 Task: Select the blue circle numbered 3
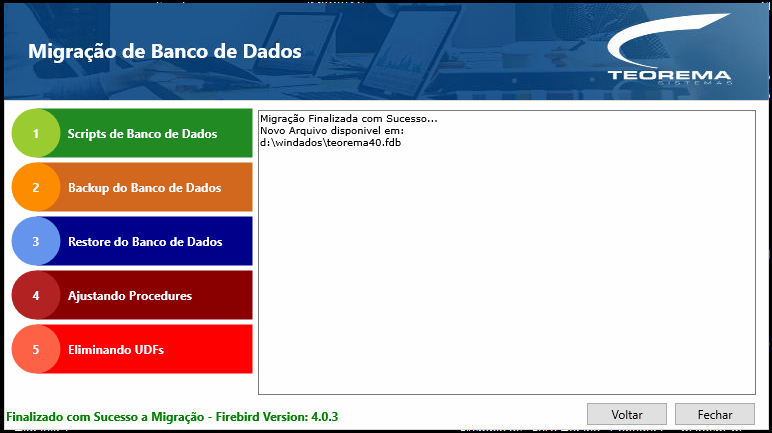coord(36,242)
